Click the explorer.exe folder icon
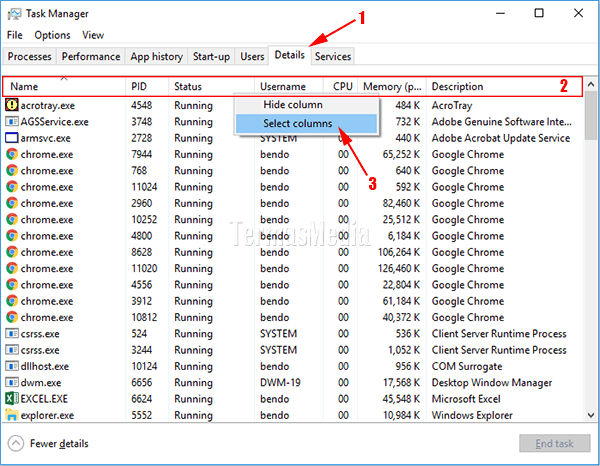Viewport: 600px width, 466px height. tap(12, 415)
